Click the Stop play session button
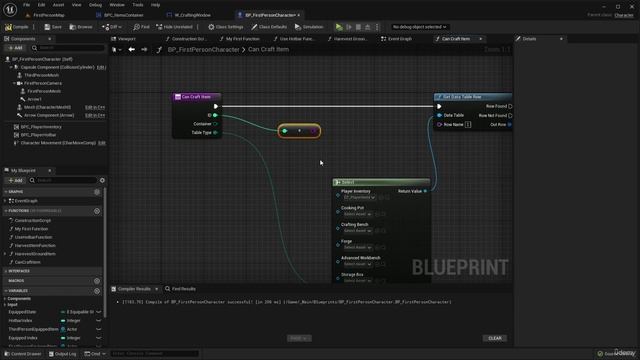This screenshot has height=360, width=640. point(358,27)
